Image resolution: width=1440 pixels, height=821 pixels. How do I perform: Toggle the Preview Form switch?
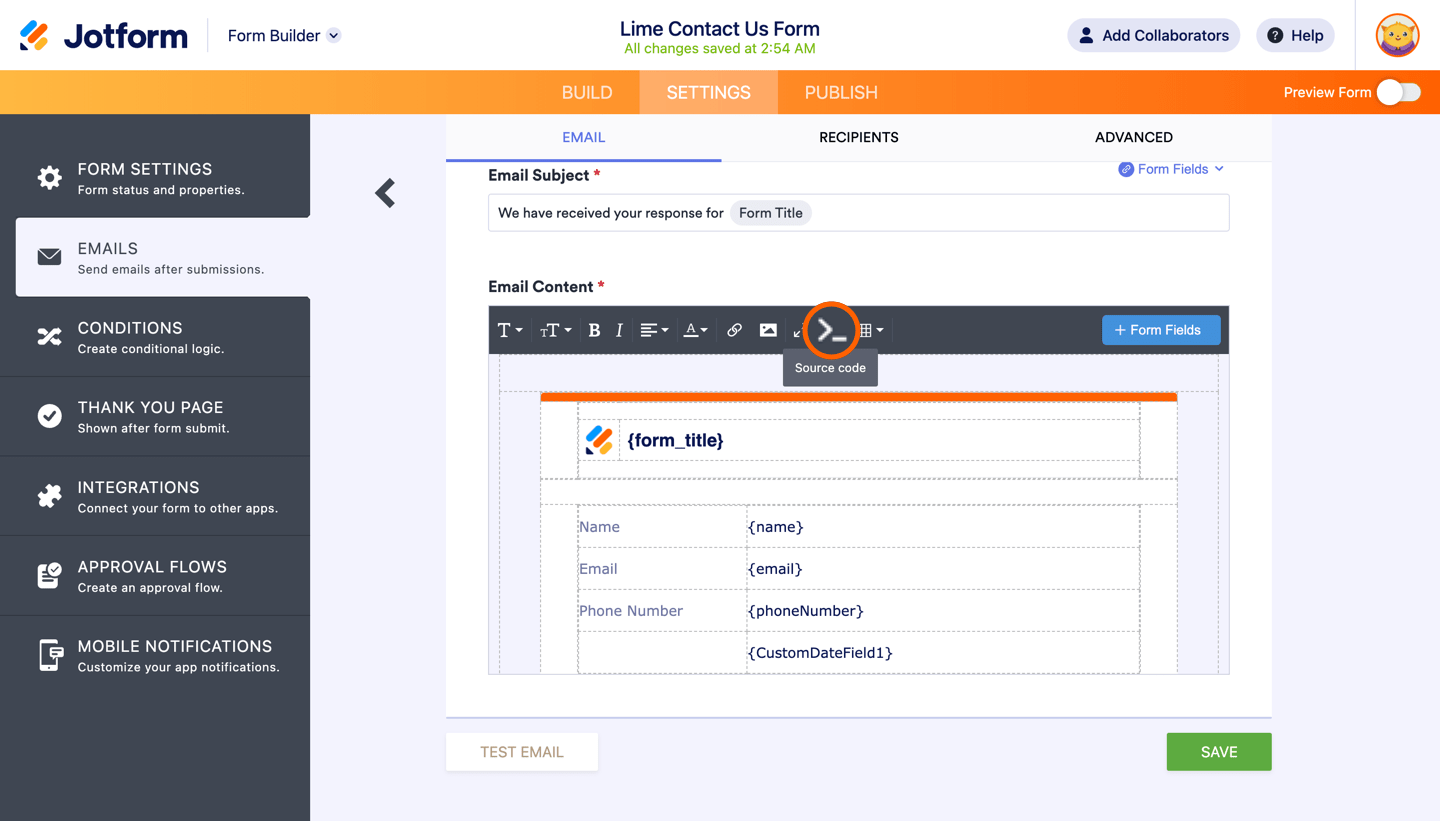(x=1398, y=92)
